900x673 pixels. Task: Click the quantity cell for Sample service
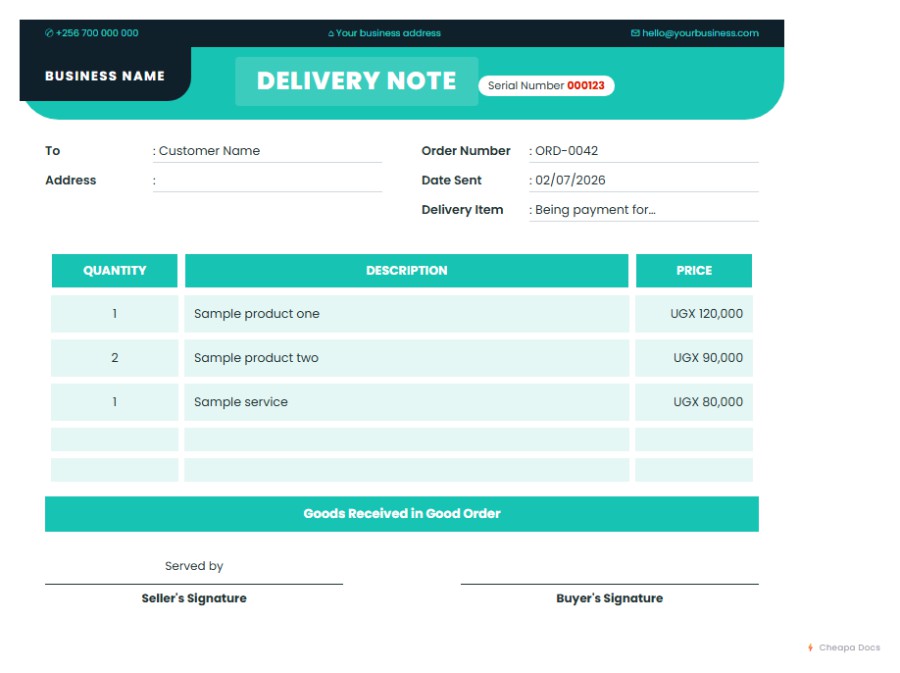(115, 402)
